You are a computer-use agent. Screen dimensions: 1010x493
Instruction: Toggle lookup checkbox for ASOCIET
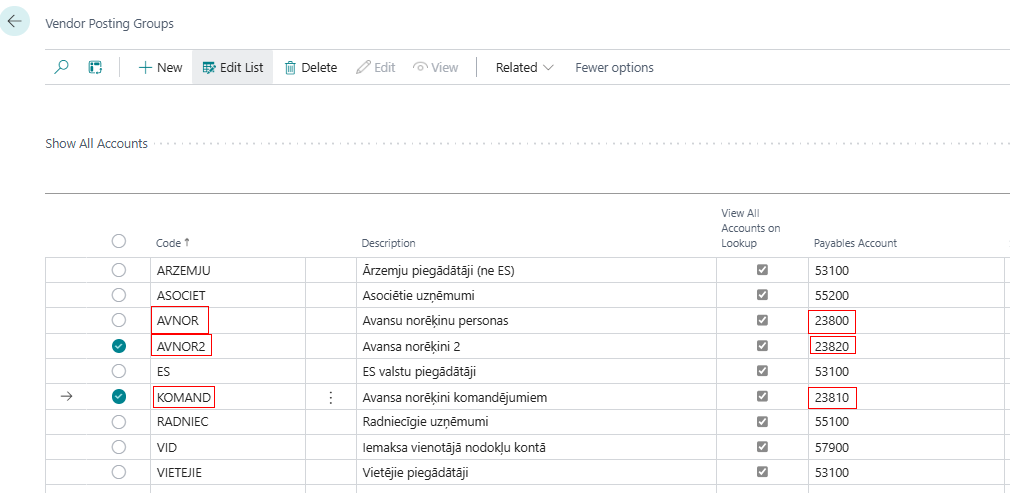tap(763, 295)
